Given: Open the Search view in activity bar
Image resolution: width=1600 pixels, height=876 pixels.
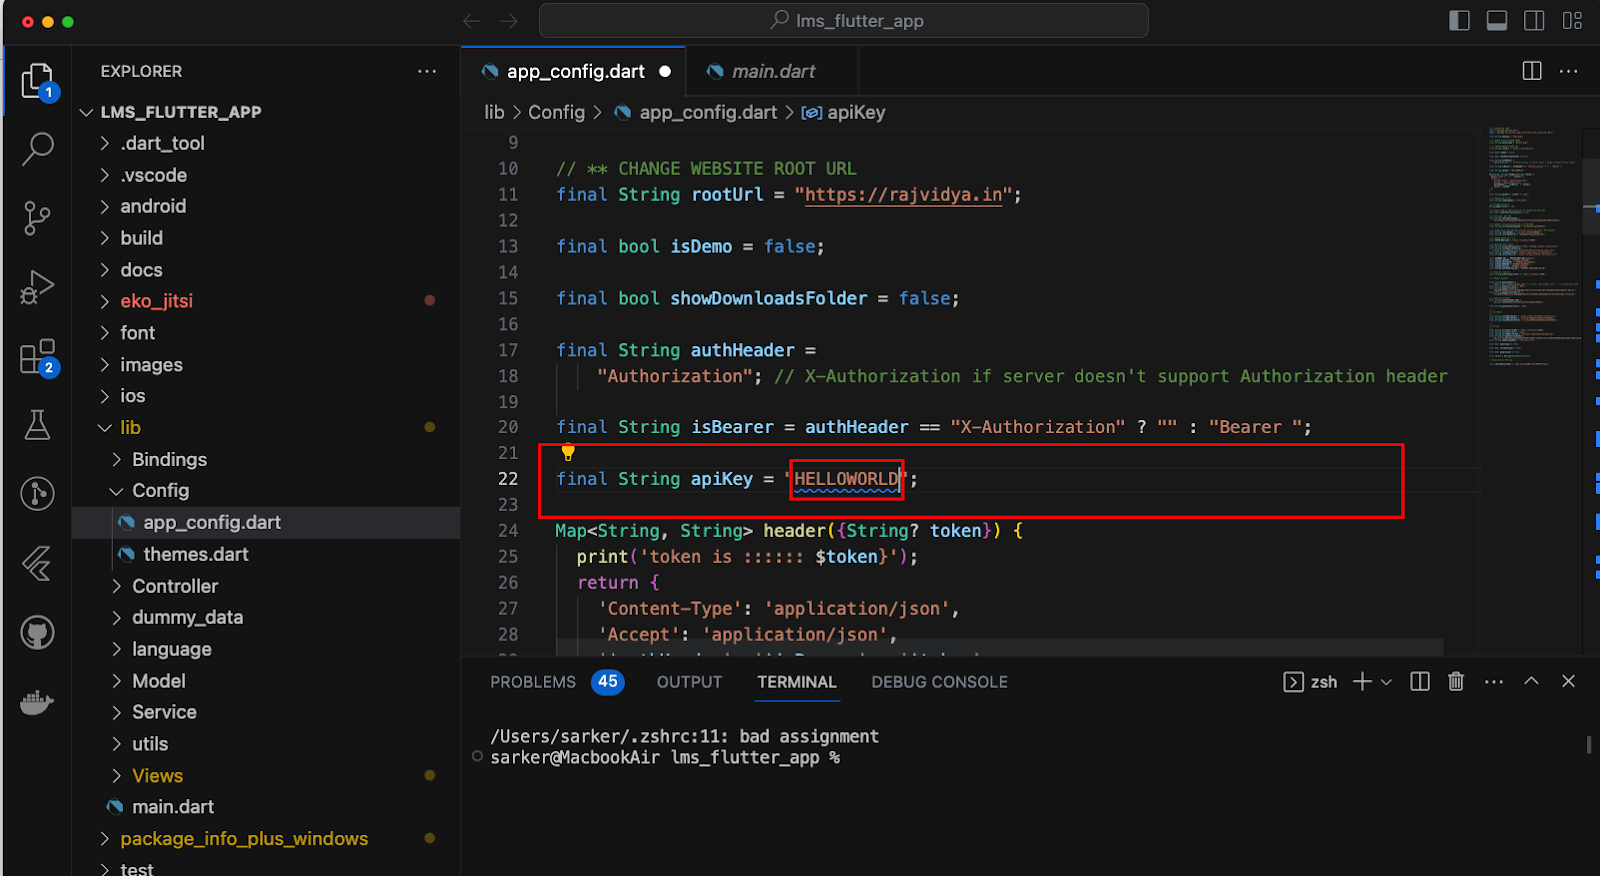Looking at the screenshot, I should coord(38,148).
